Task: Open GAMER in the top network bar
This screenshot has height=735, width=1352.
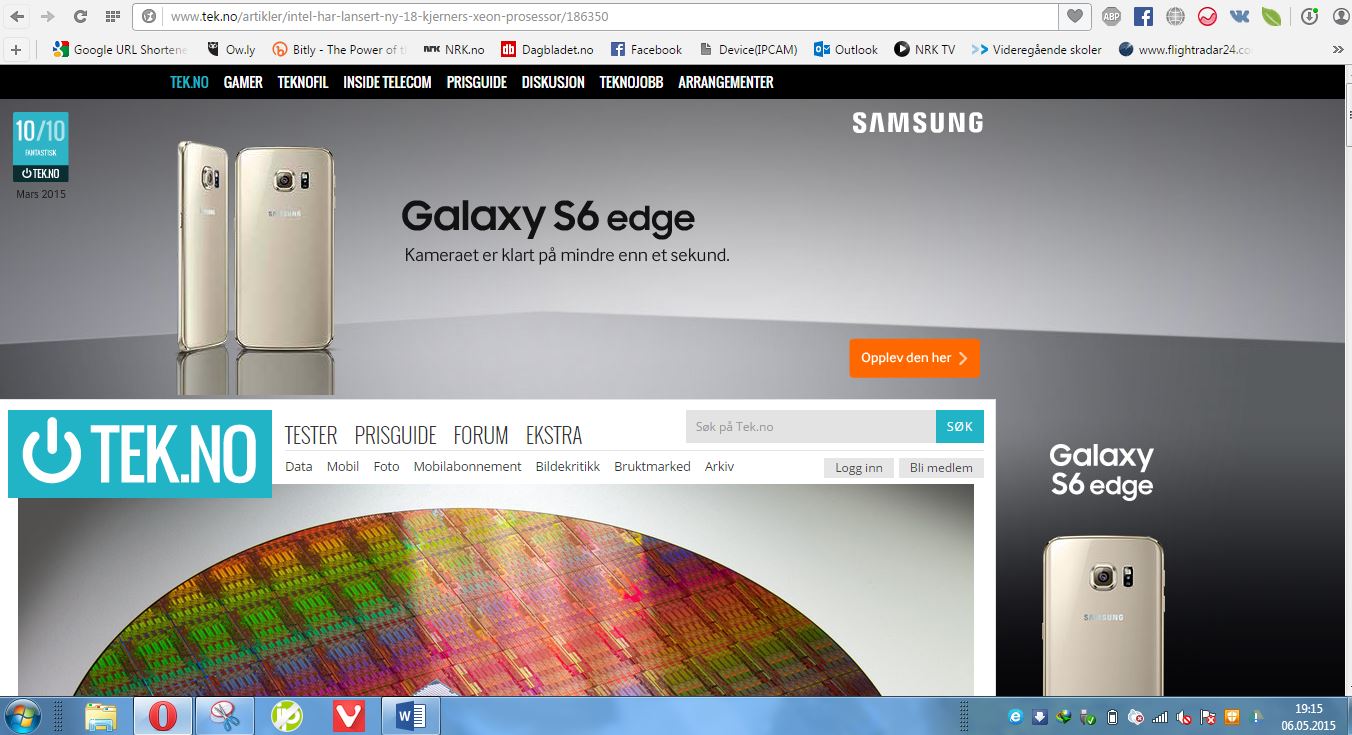Action: coord(243,82)
